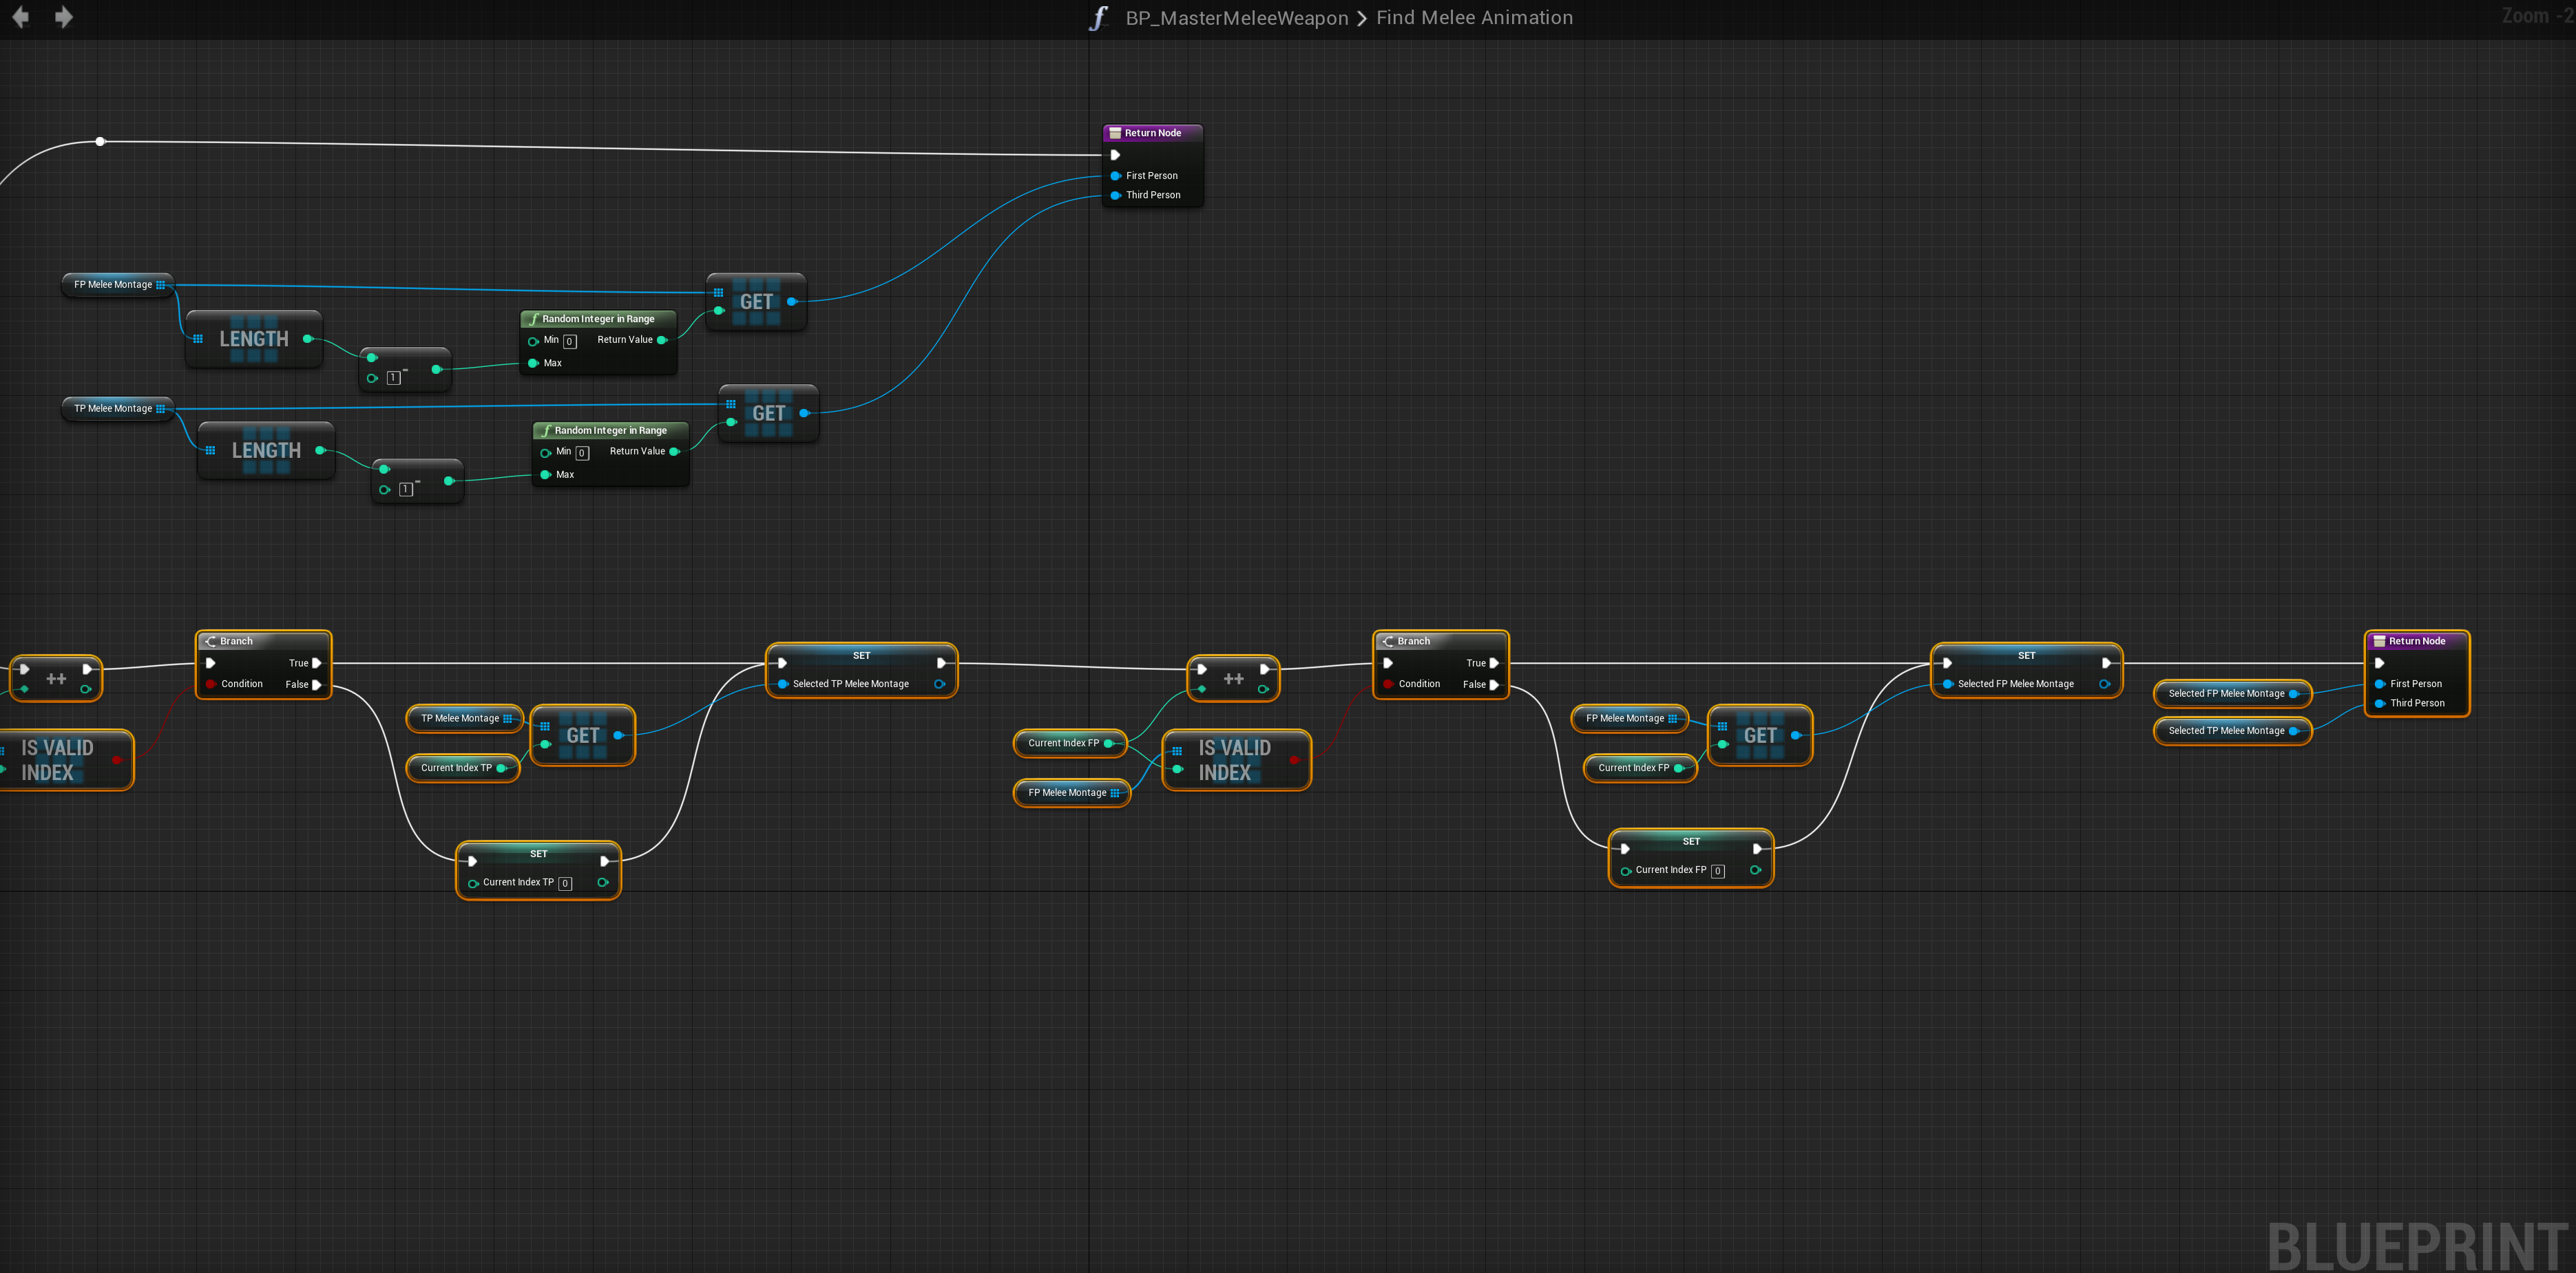
Task: Select the upper Return Node header
Action: pos(1152,133)
